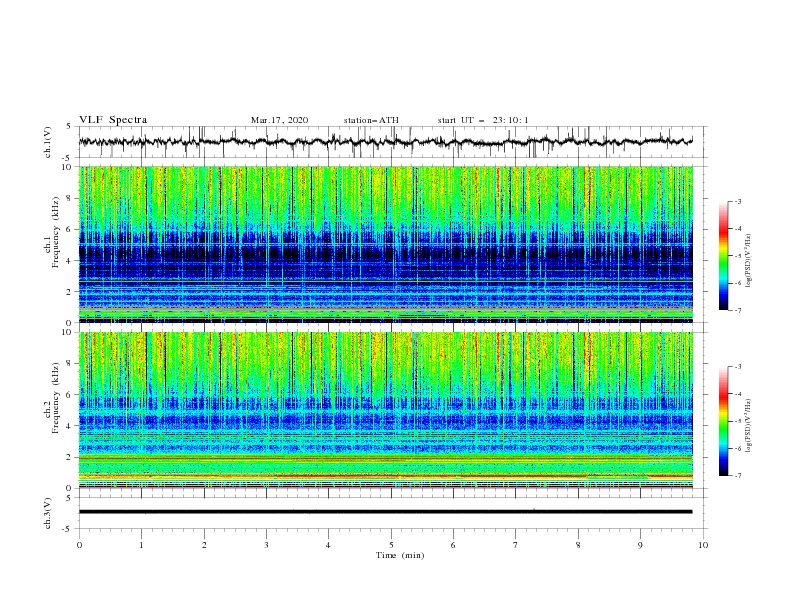Click time-axis tick label "4"
Viewport: 792px width, 612px height.
328,545
